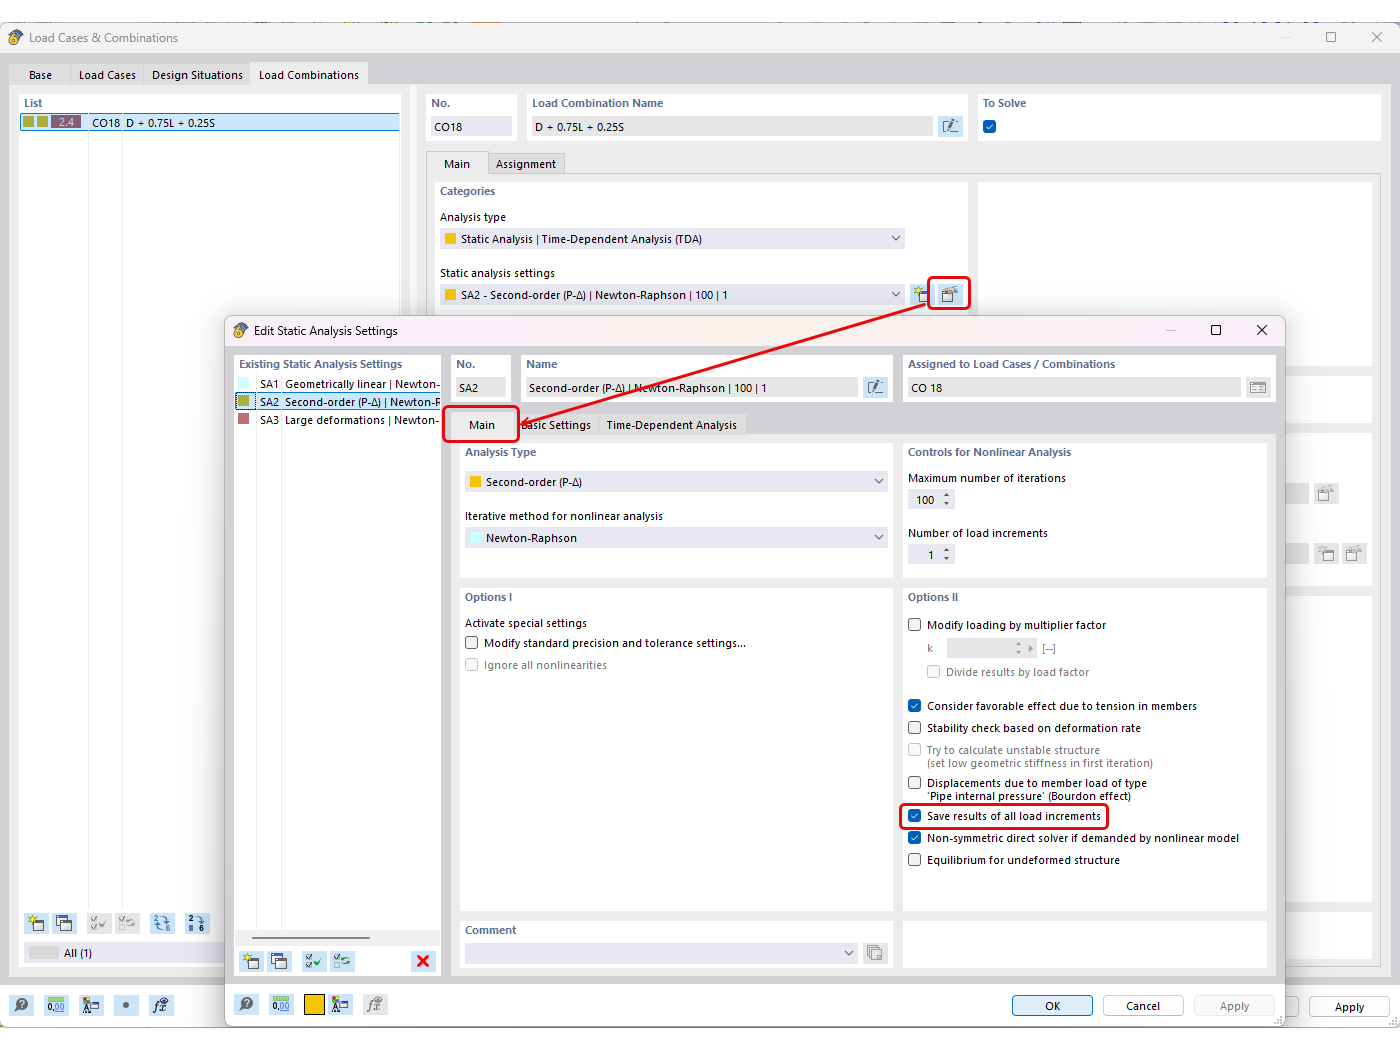Create new static analysis settings with the star icon
1400x1050 pixels.
click(251, 961)
